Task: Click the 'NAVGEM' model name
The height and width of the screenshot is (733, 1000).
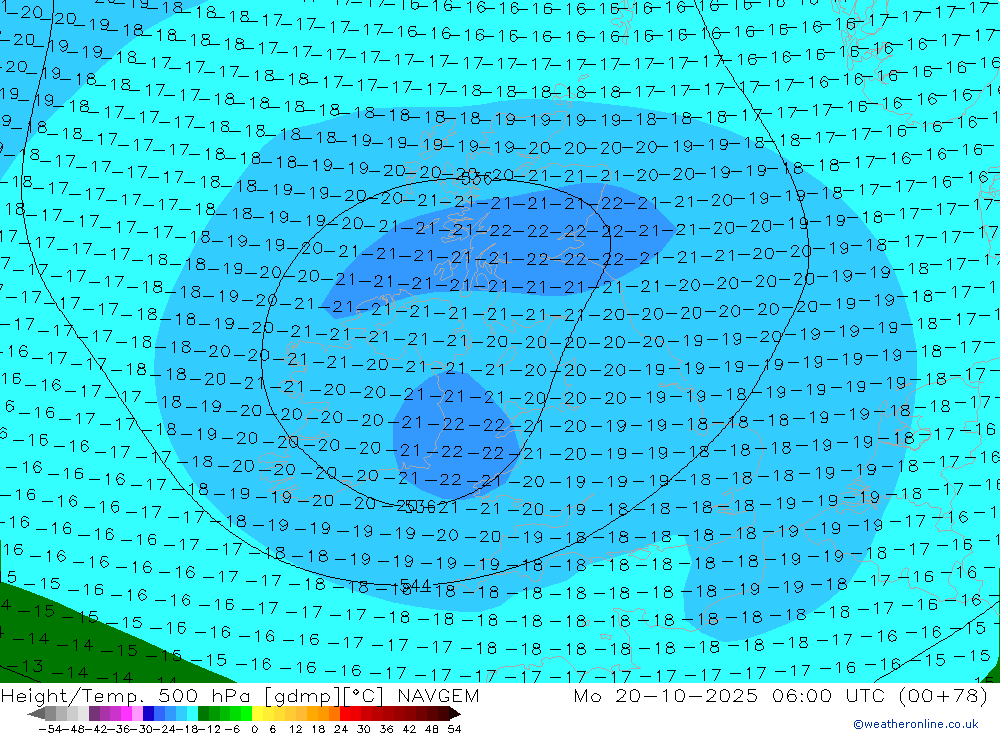Action: click(x=438, y=695)
